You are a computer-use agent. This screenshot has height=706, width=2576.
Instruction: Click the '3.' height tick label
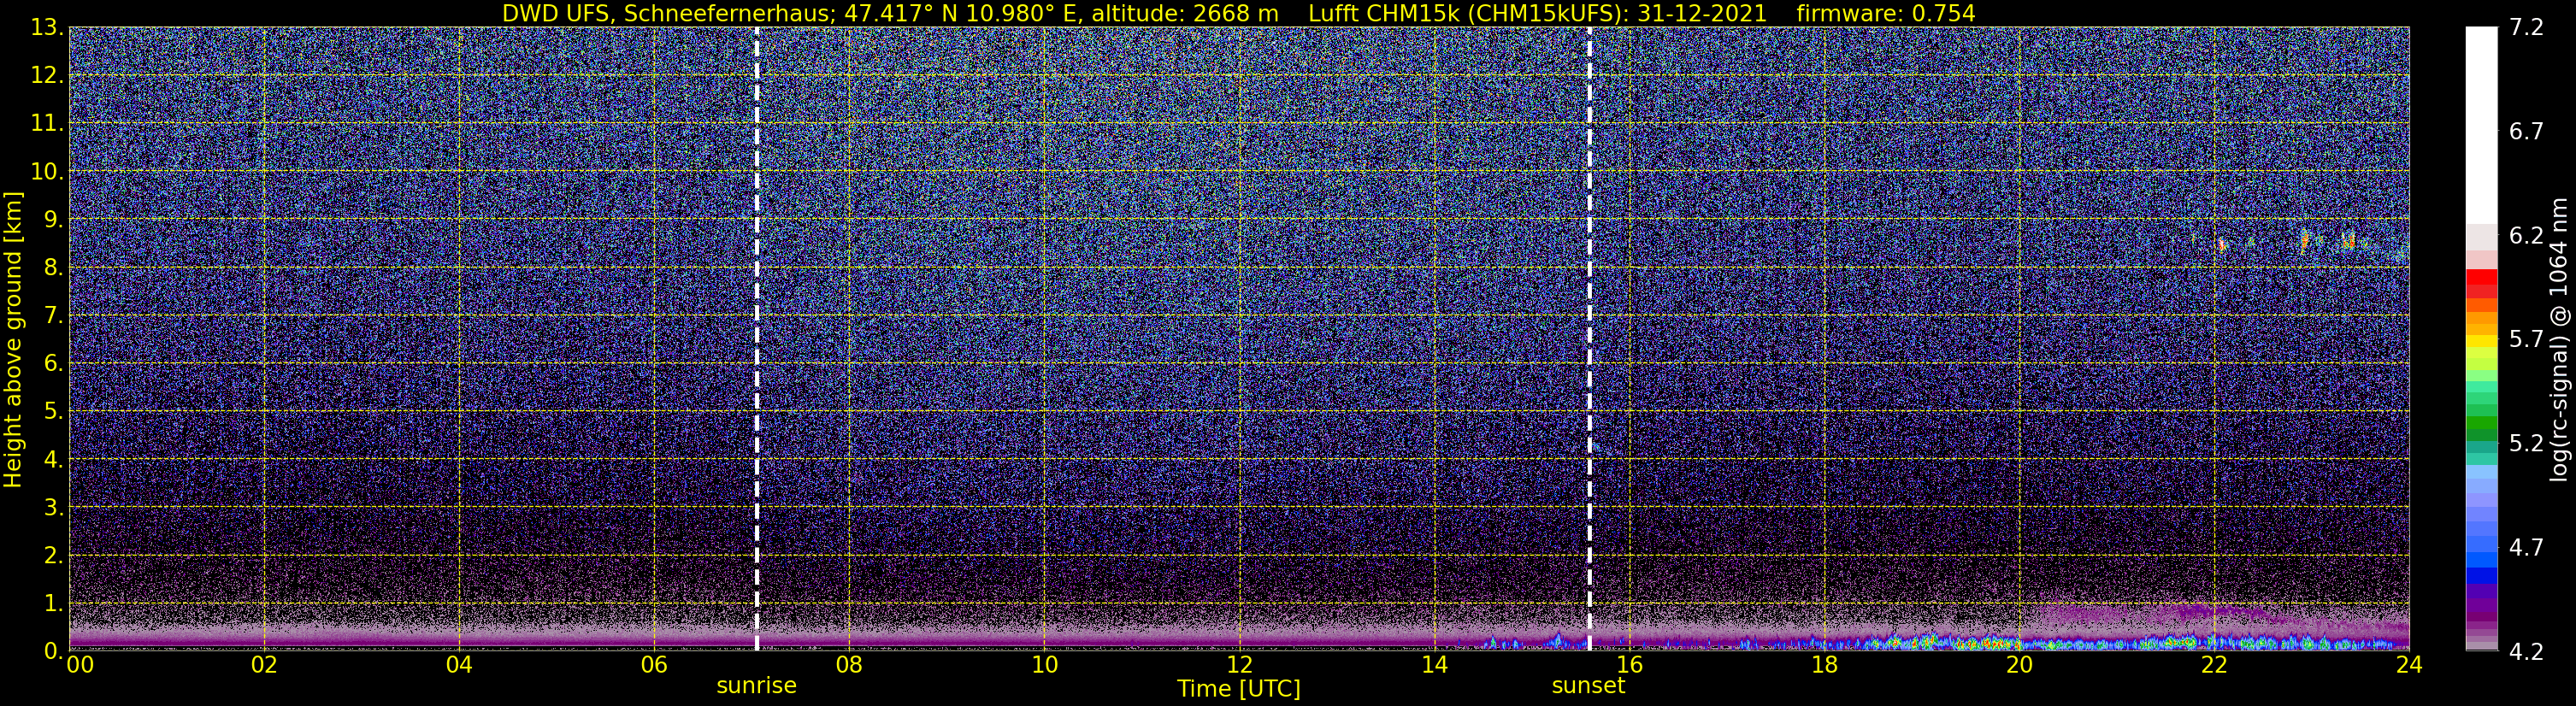click(53, 508)
